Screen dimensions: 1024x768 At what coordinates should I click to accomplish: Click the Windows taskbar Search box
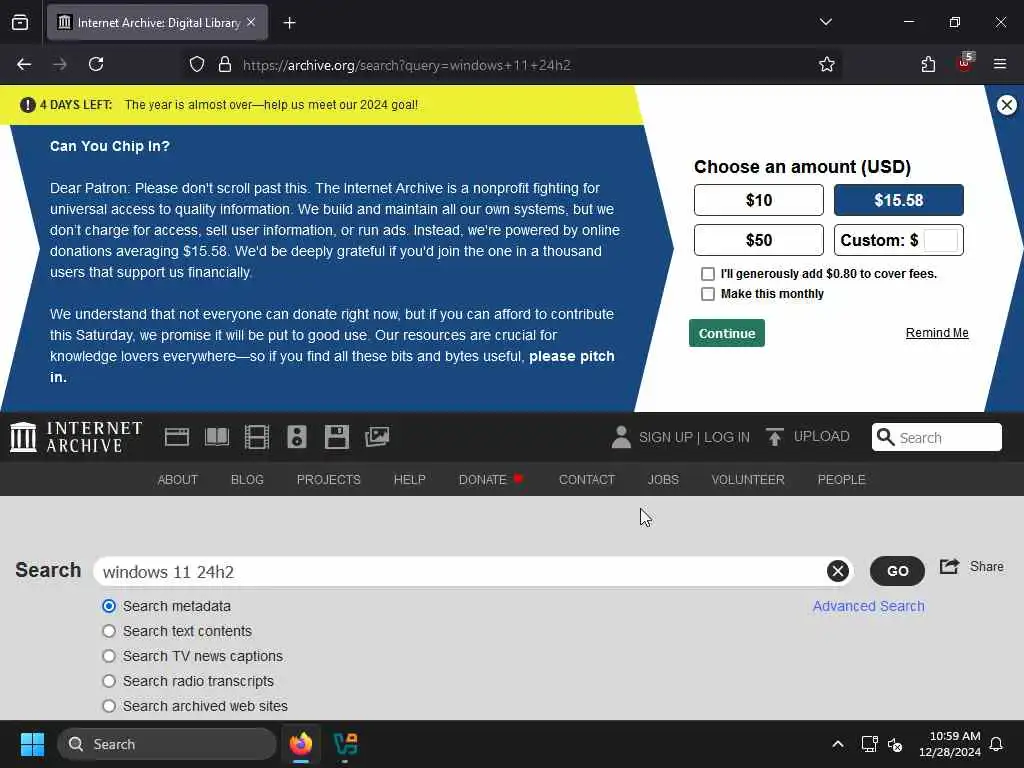(167, 744)
